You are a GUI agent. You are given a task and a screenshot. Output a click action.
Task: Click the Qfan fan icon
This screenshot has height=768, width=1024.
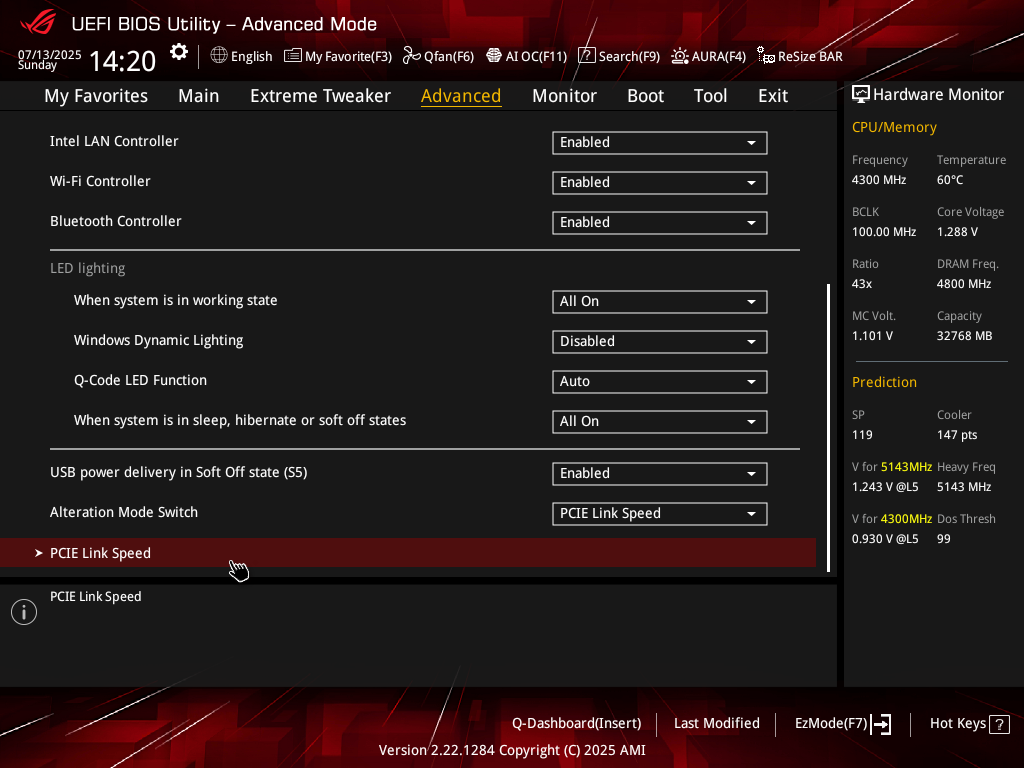click(411, 56)
